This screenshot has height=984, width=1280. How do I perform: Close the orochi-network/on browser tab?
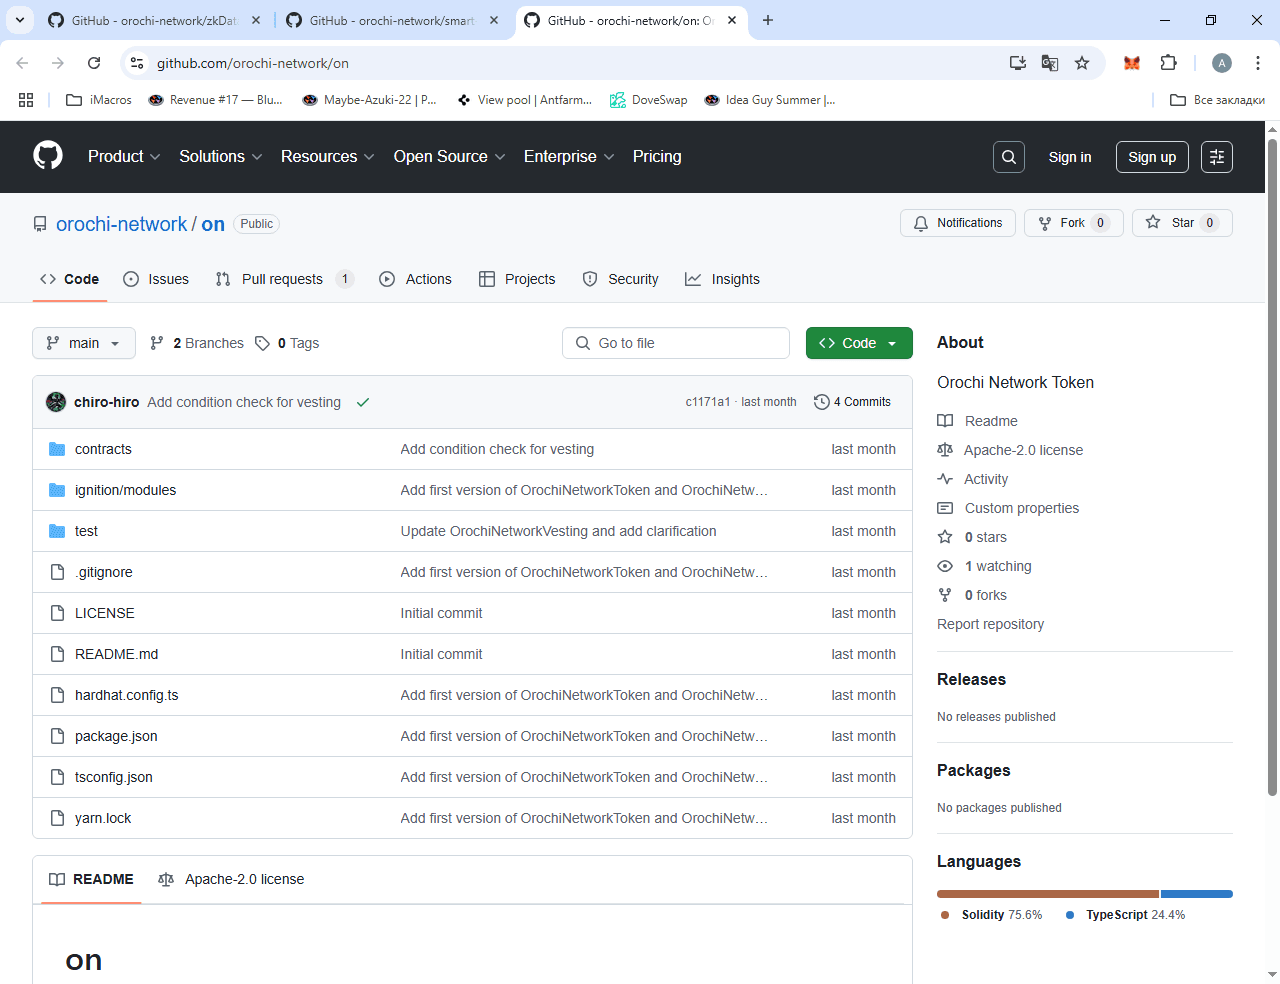pos(732,20)
